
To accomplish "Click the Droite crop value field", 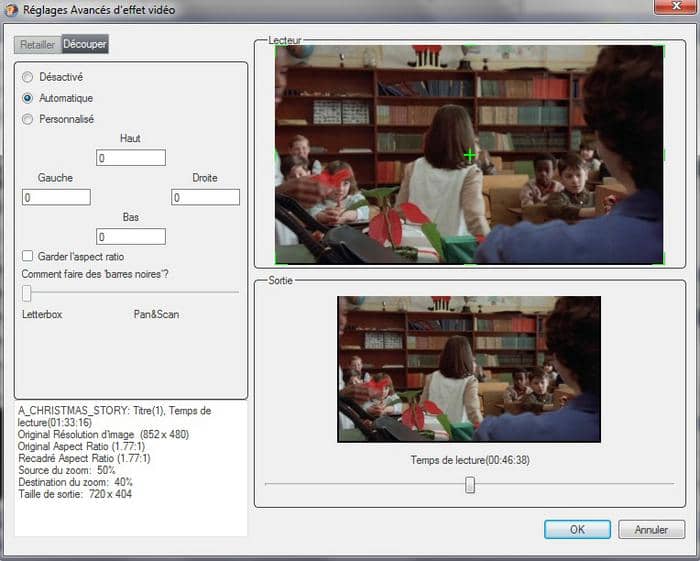I will [205, 197].
